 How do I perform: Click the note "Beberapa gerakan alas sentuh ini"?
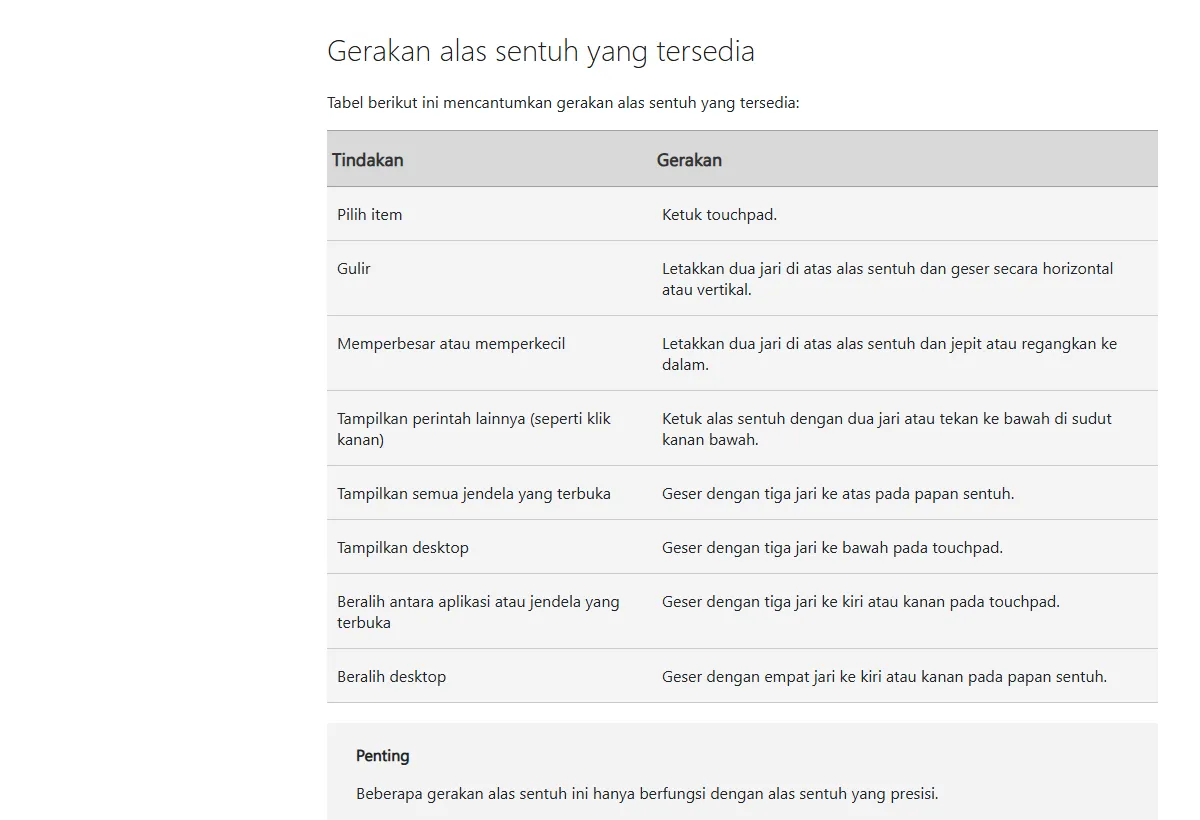pos(647,794)
